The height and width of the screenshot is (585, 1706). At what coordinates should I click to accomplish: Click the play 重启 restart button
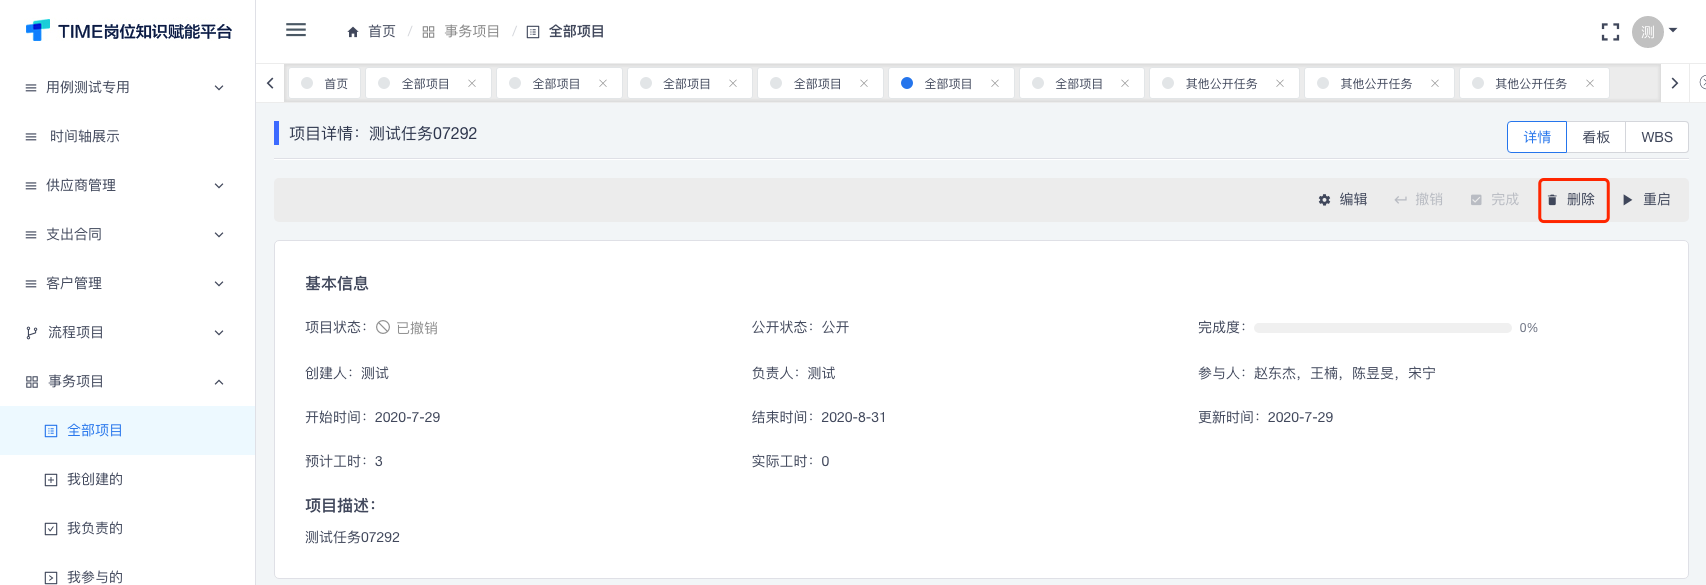[1647, 200]
